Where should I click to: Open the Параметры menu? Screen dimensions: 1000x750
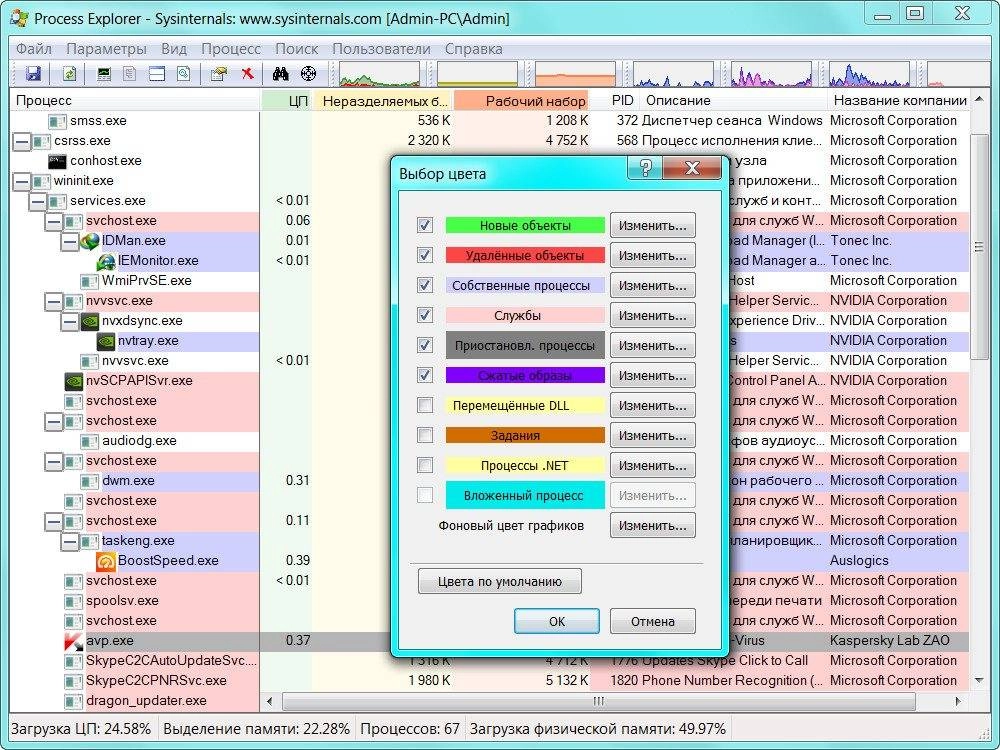[107, 49]
